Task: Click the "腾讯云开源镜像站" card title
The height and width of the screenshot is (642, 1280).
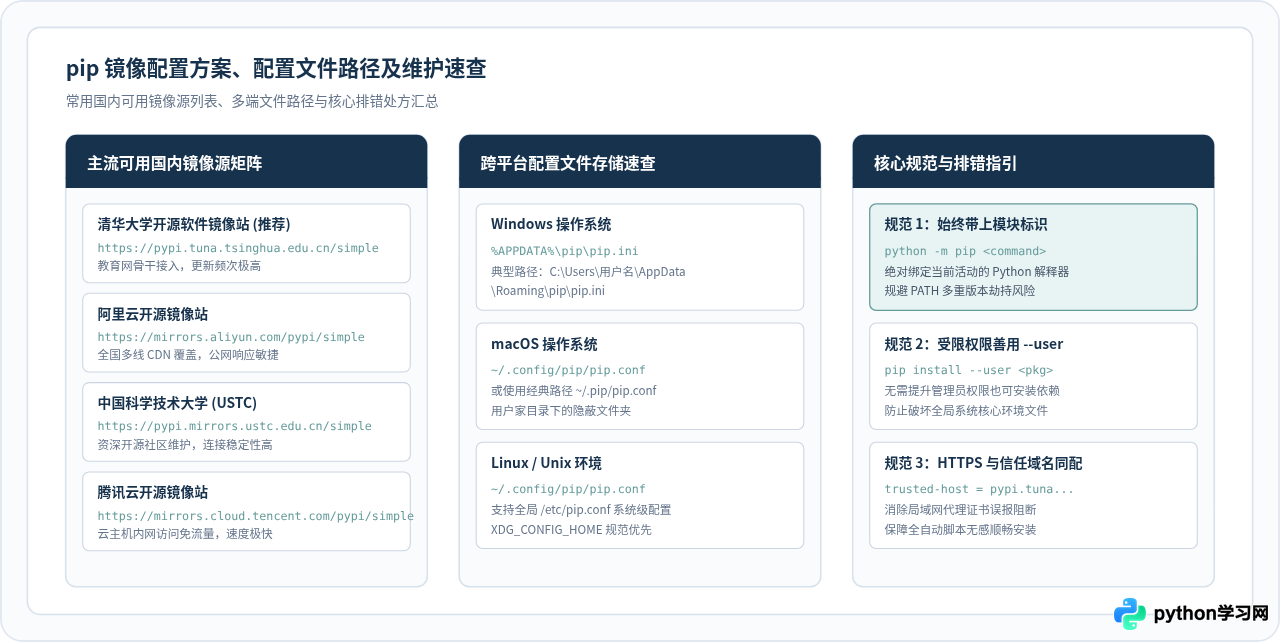Action: (x=153, y=492)
